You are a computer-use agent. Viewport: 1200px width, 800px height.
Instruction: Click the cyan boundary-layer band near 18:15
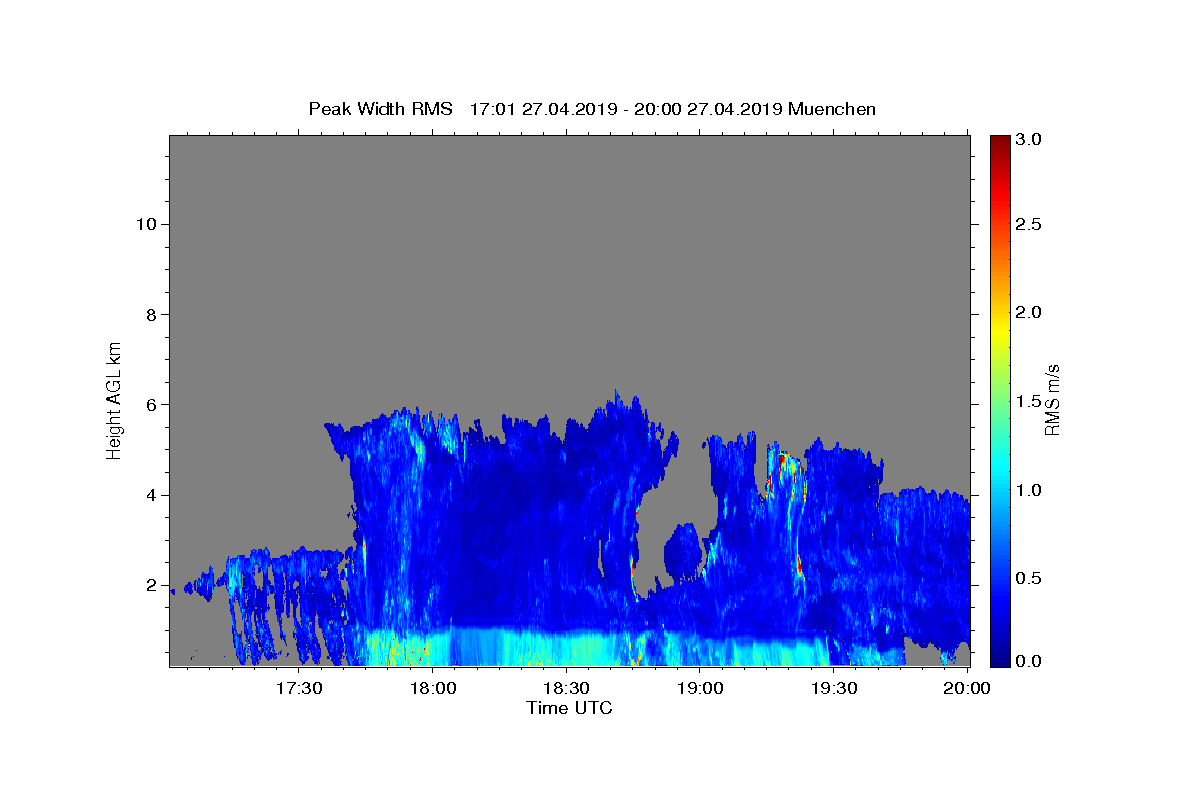500,646
